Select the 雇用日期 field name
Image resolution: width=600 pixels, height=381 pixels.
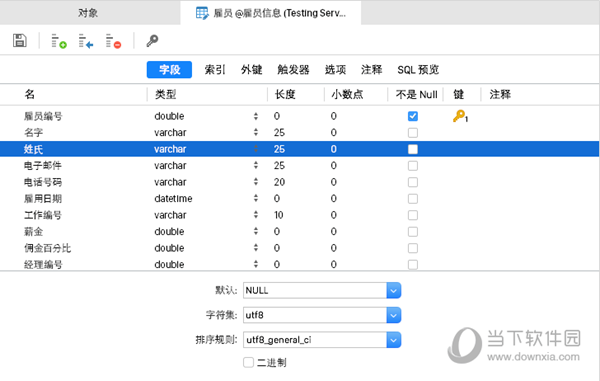pos(43,198)
